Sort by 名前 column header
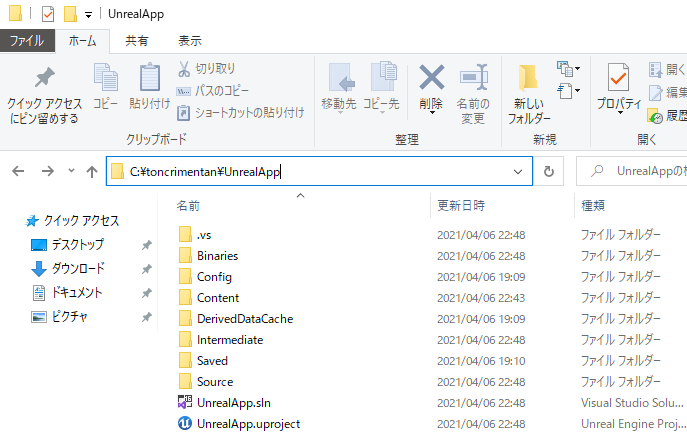The image size is (687, 433). pyautogui.click(x=188, y=206)
